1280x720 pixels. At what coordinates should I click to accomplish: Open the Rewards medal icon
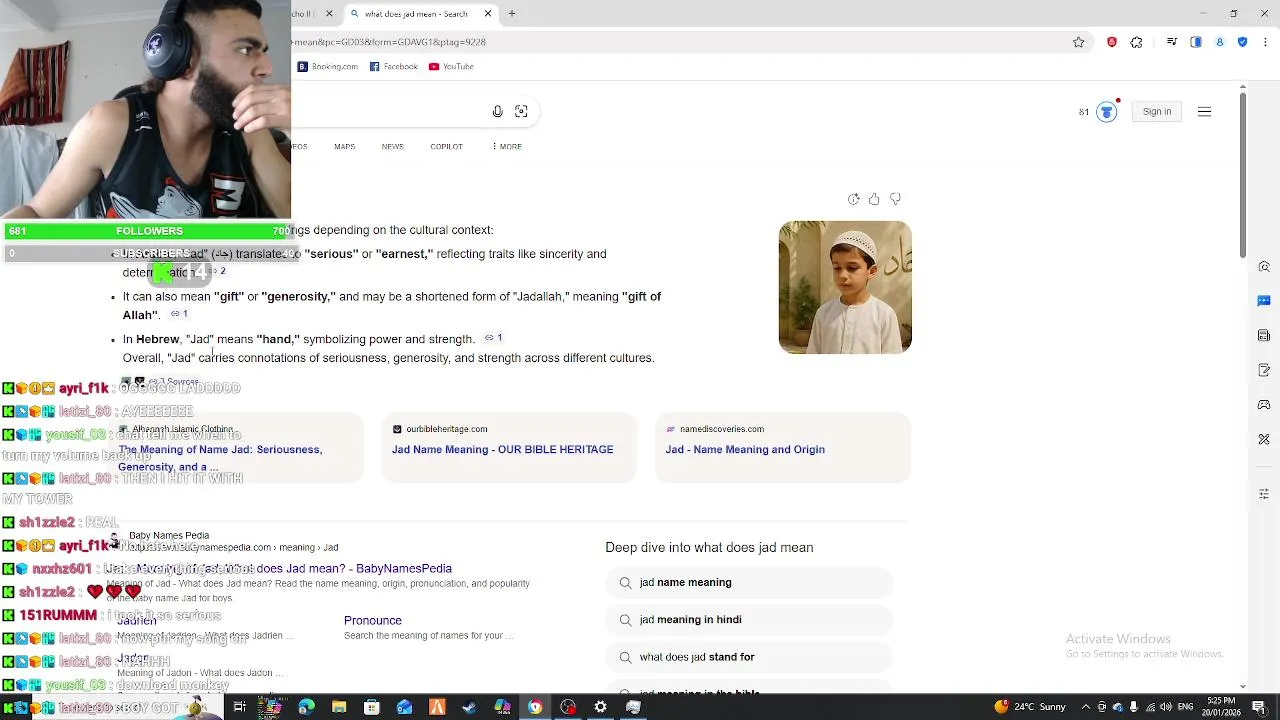tap(1106, 112)
